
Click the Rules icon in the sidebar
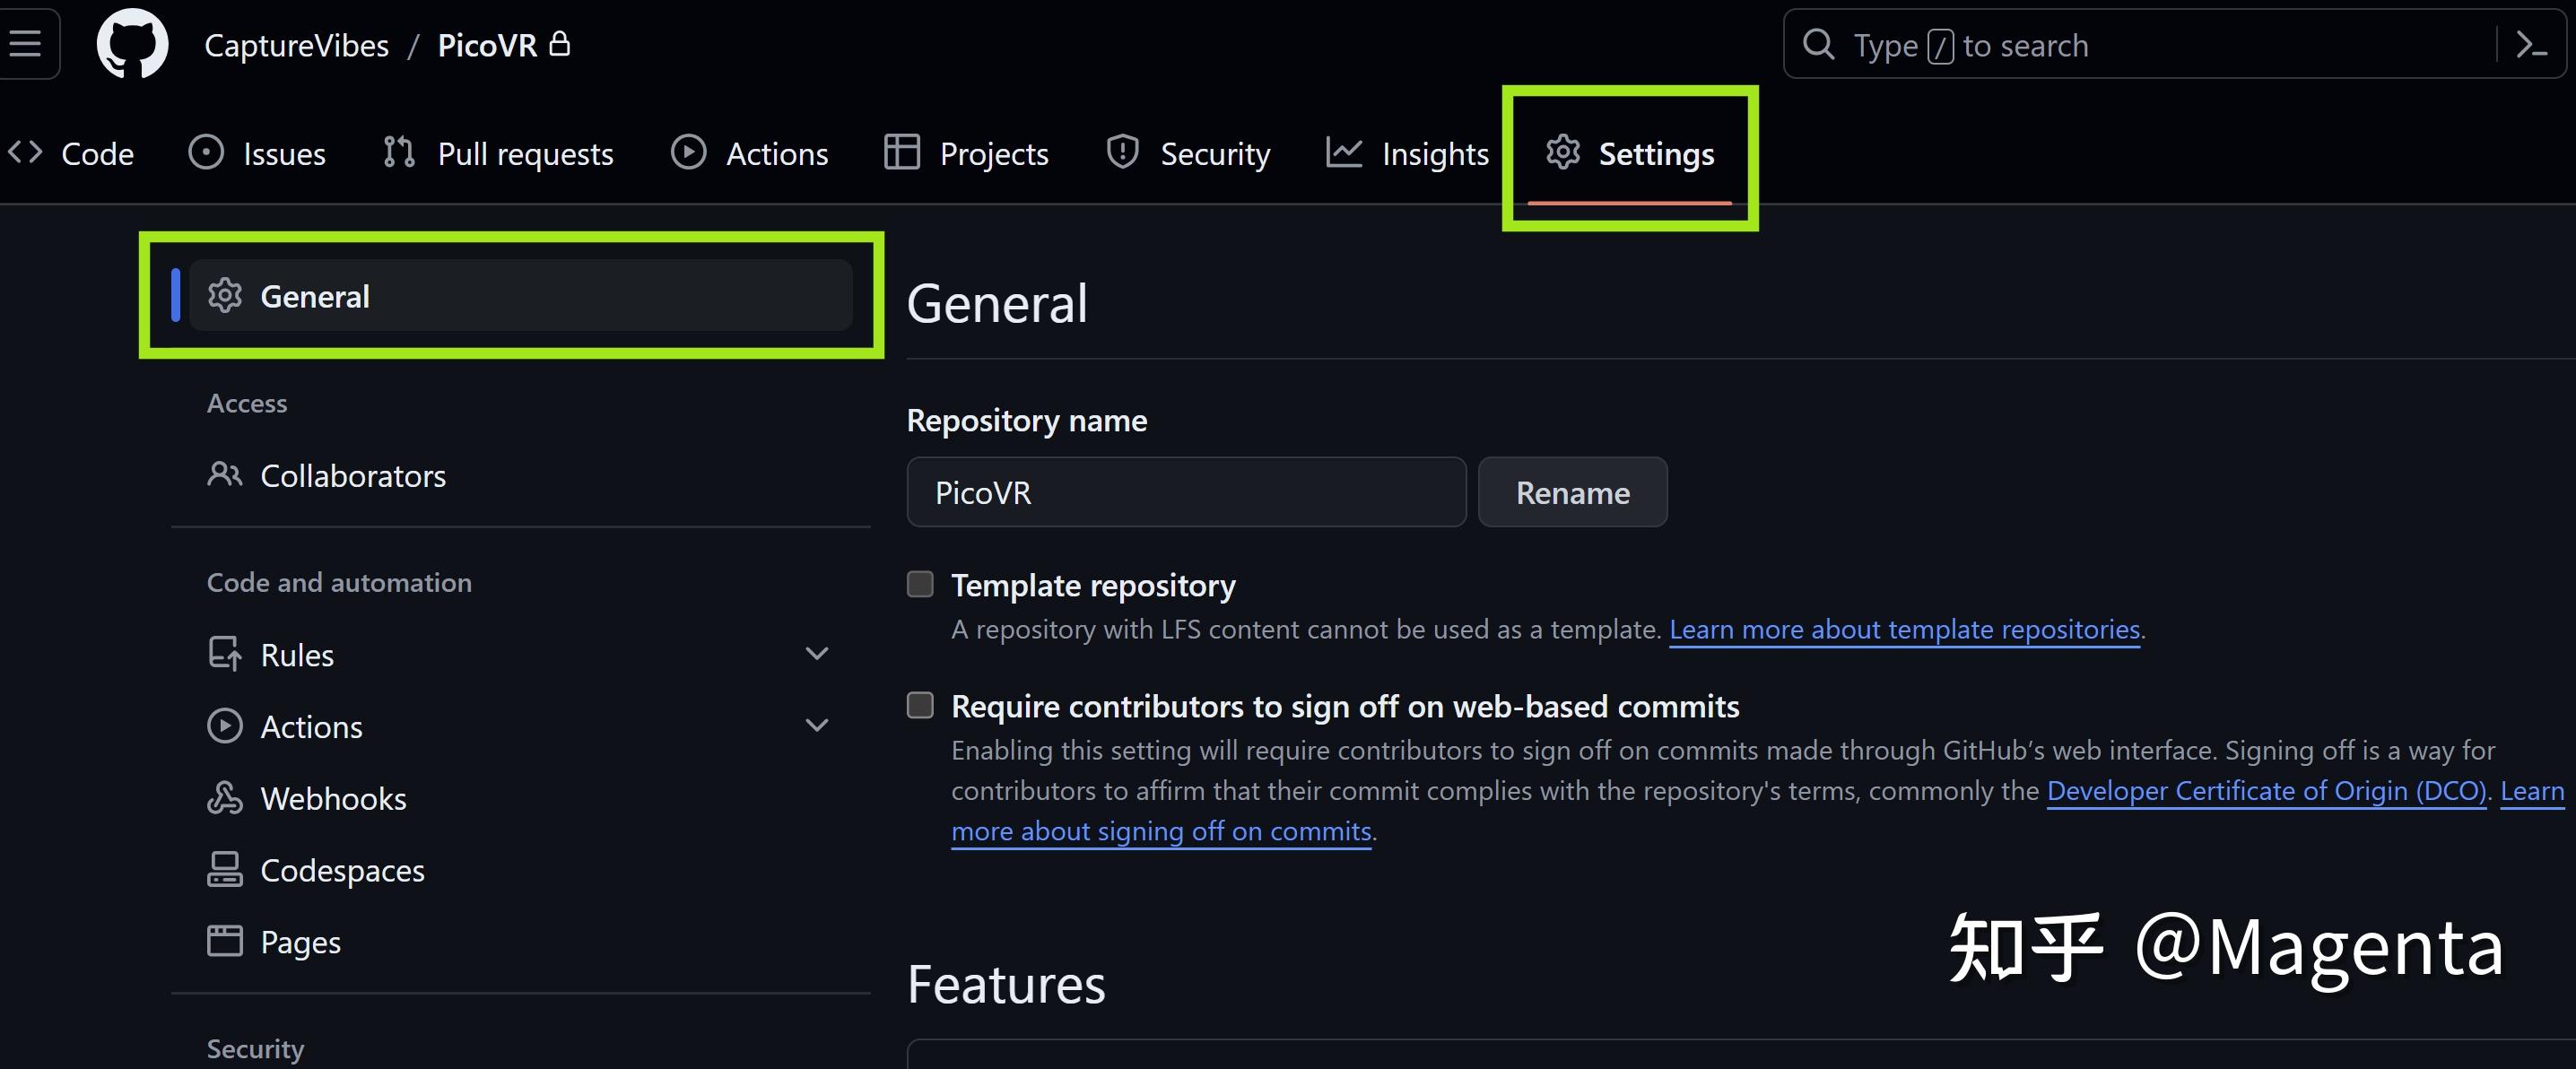point(225,654)
